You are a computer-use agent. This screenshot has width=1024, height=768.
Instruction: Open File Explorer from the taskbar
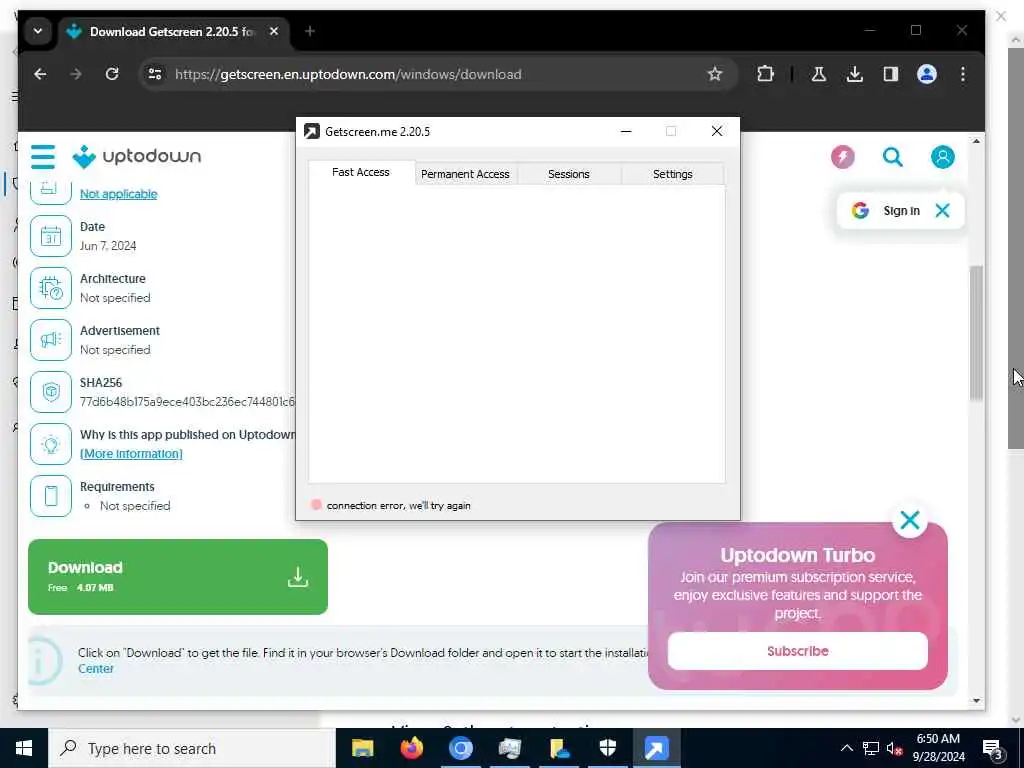pyautogui.click(x=362, y=748)
